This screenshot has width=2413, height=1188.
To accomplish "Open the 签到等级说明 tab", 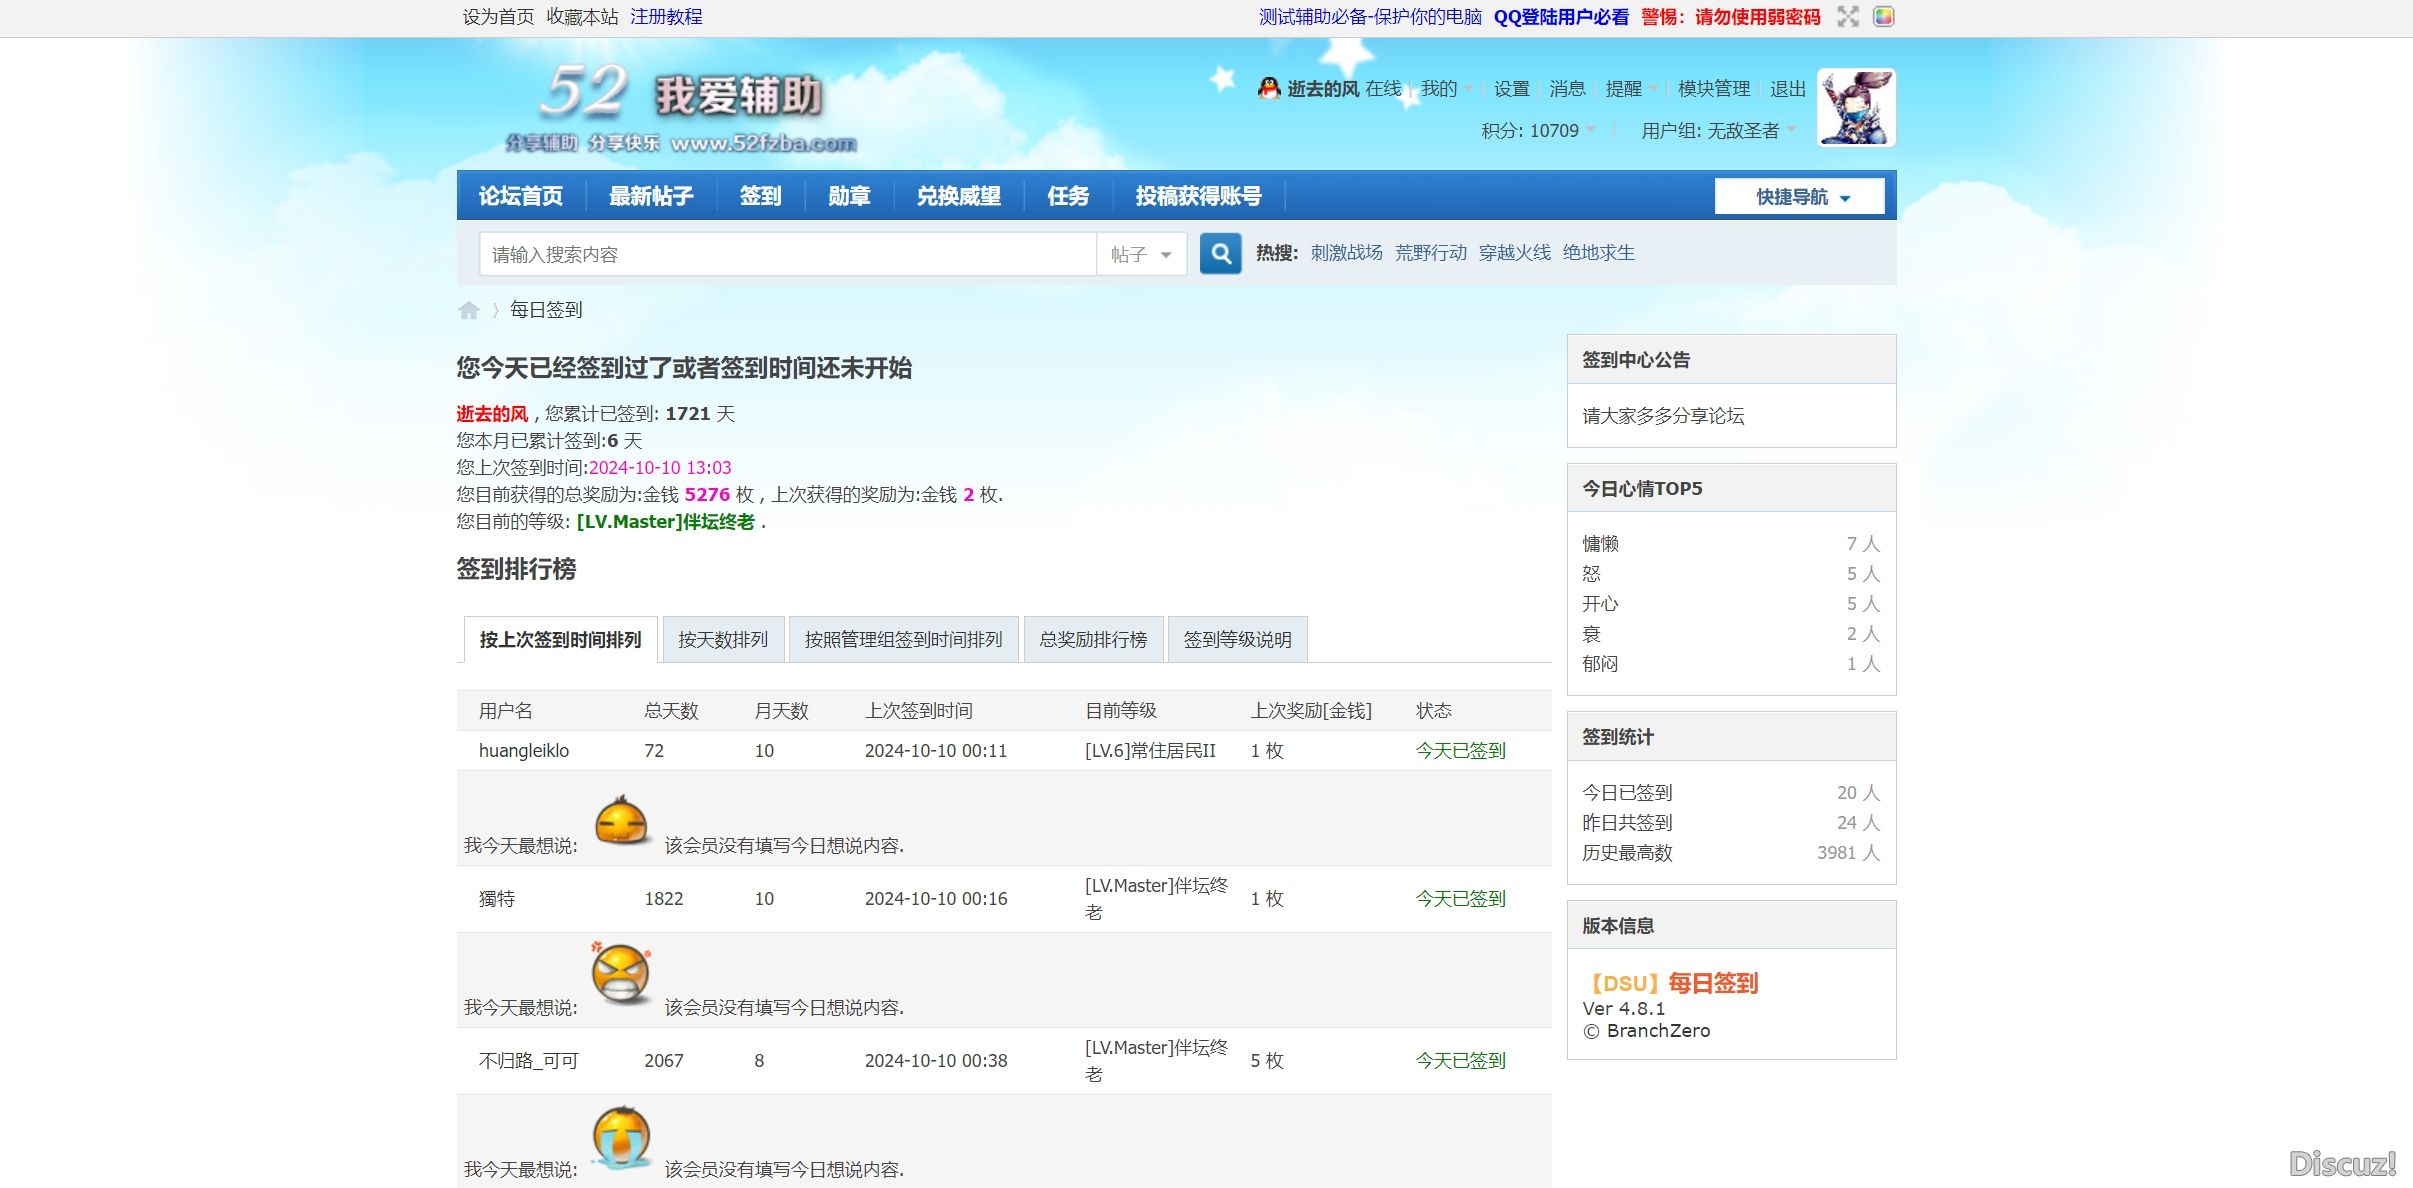I will click(x=1237, y=640).
